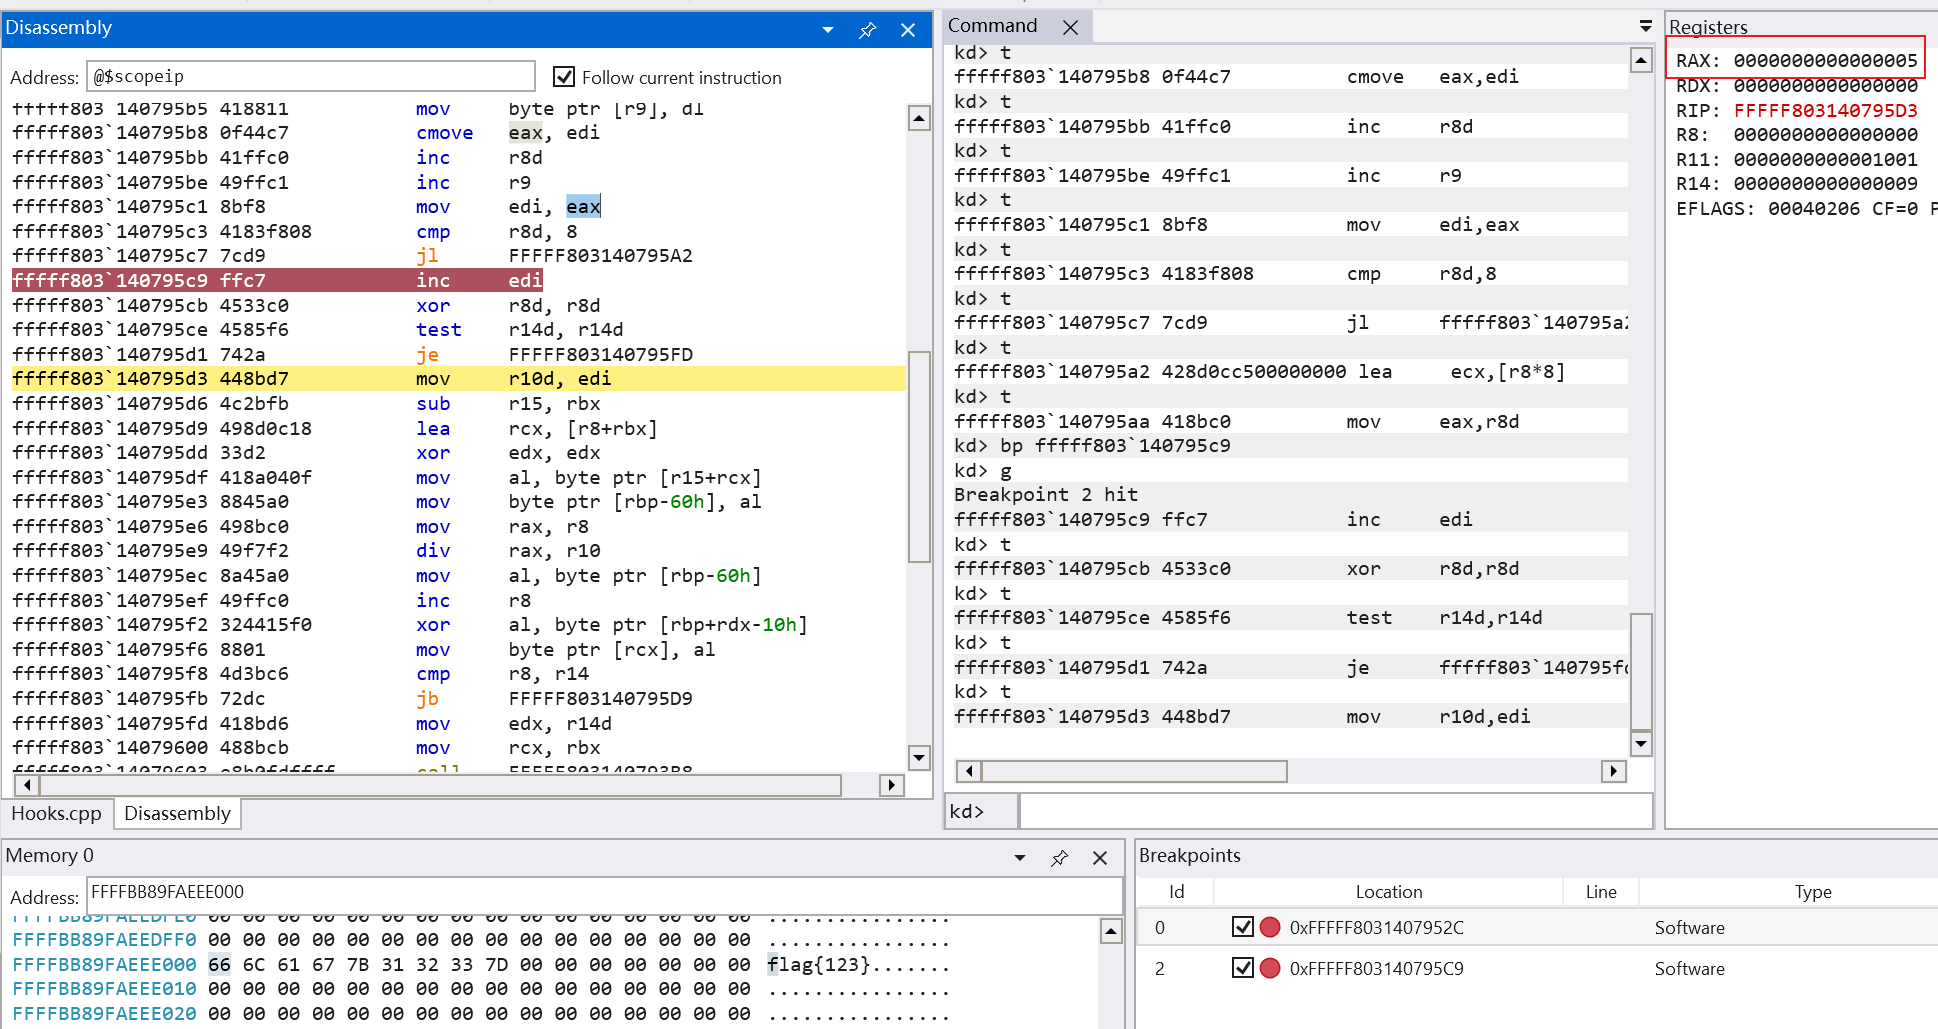Click the kd> command input box
Image resolution: width=1938 pixels, height=1029 pixels.
point(1334,811)
